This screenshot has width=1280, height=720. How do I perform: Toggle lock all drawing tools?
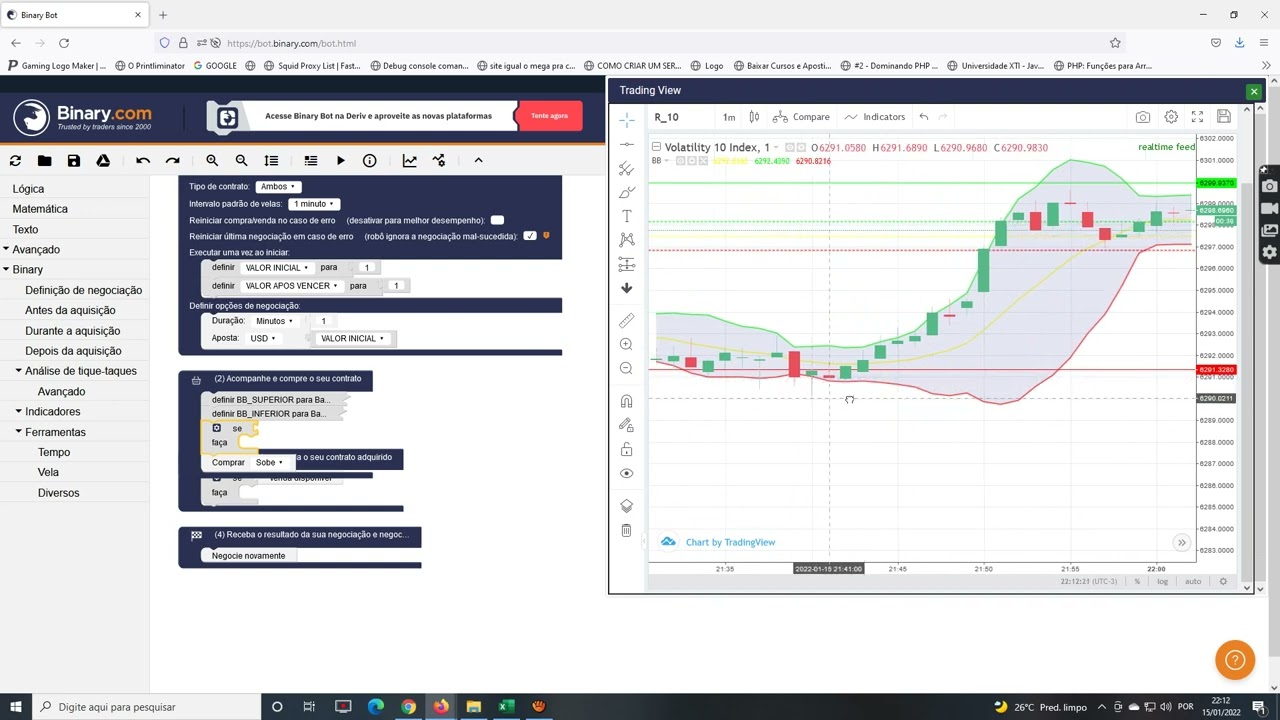click(x=626, y=449)
